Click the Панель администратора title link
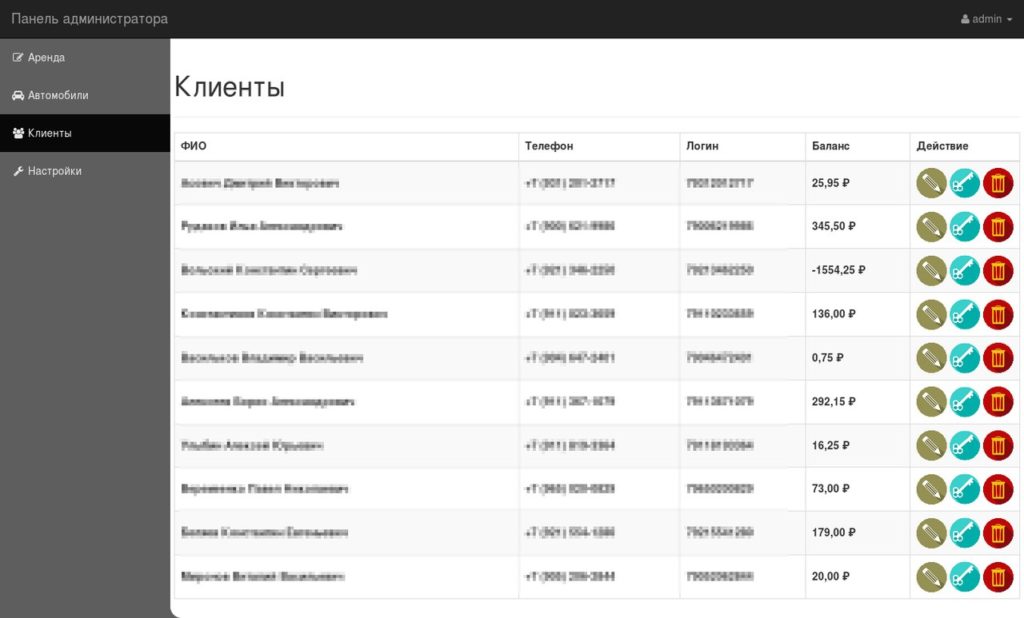 [x=89, y=19]
